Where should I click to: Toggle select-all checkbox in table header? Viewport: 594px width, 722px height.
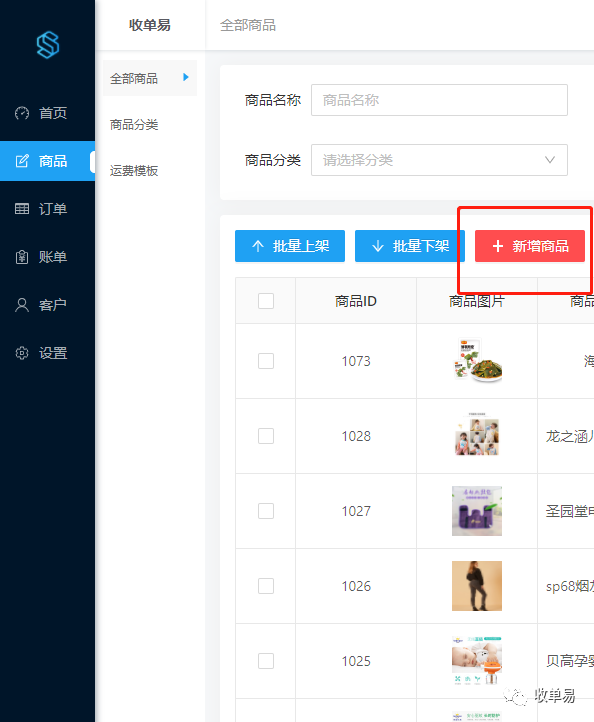(x=266, y=301)
